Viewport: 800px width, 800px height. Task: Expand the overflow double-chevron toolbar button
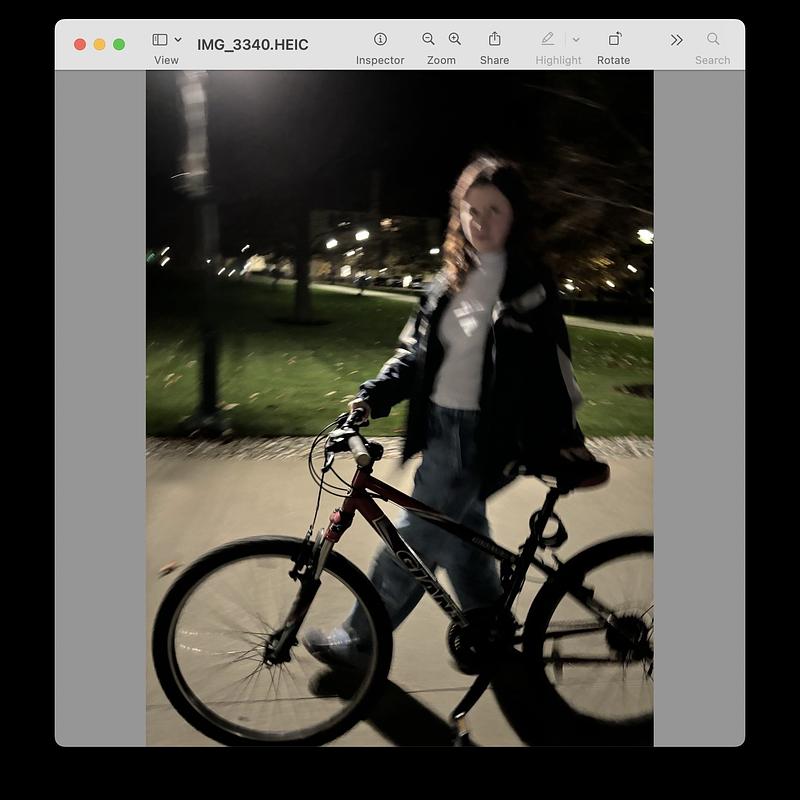[x=677, y=40]
